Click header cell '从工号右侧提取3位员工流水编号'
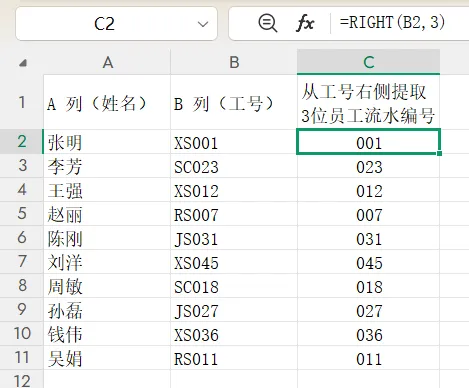Screen dimensions: 469x388 click(368, 102)
